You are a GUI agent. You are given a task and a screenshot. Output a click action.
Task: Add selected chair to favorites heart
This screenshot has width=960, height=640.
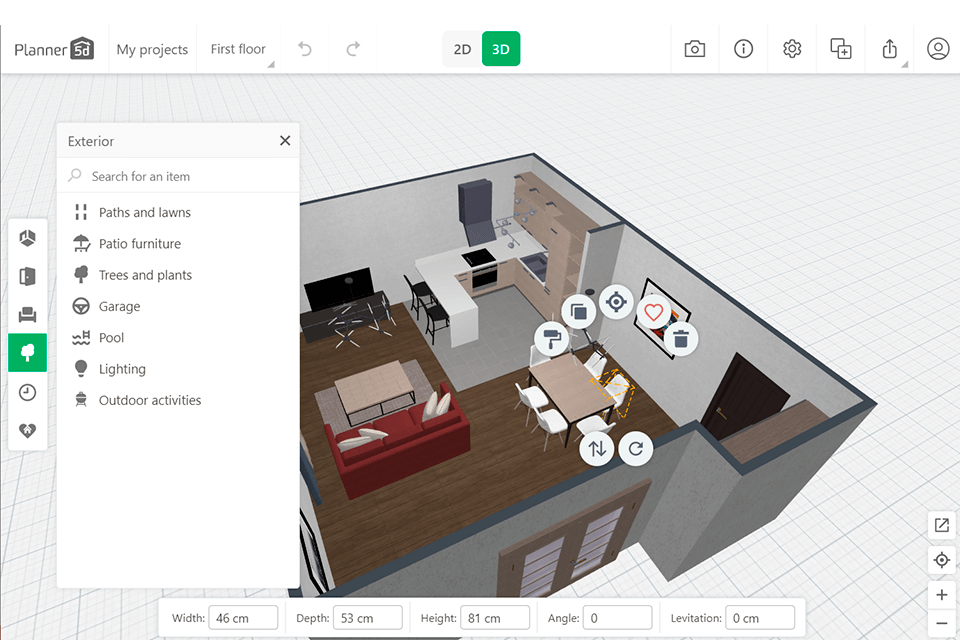point(653,312)
